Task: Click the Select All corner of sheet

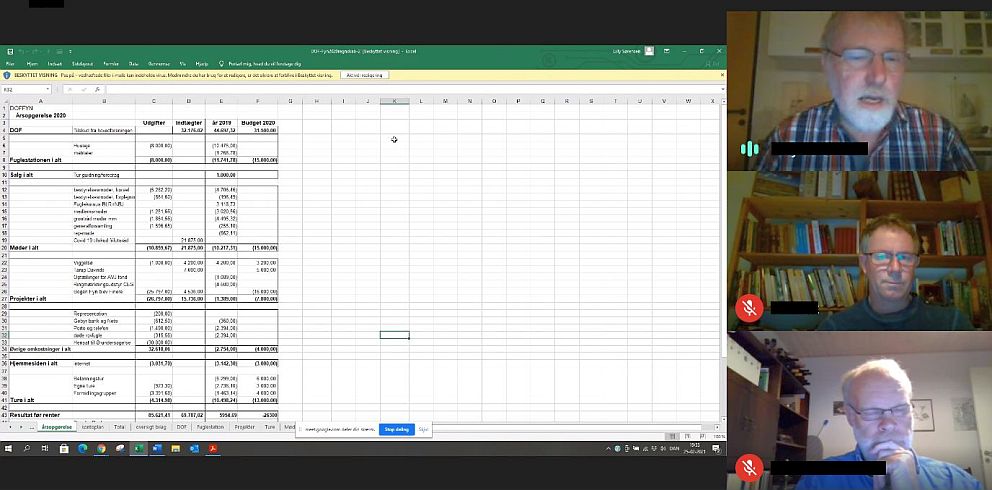Action: click(4, 101)
